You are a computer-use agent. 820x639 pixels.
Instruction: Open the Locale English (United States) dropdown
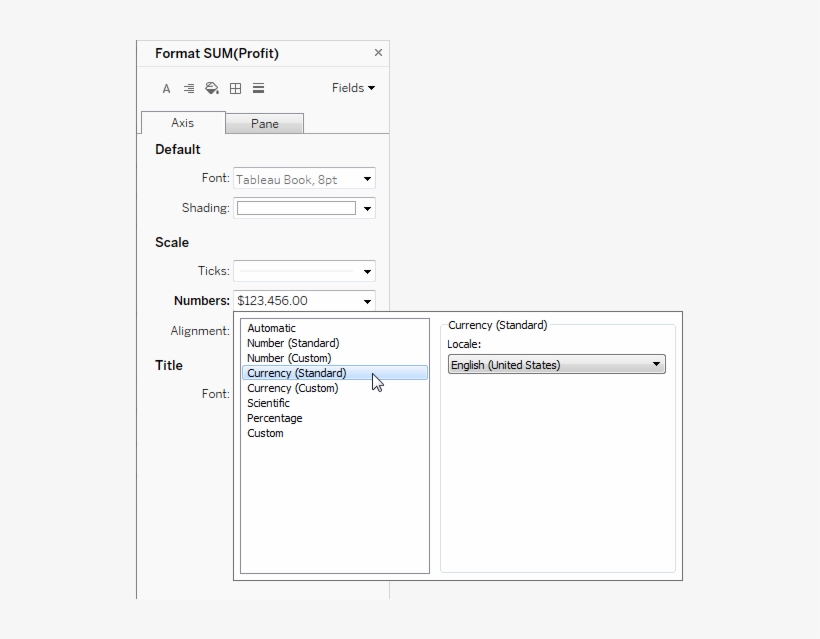coord(556,364)
